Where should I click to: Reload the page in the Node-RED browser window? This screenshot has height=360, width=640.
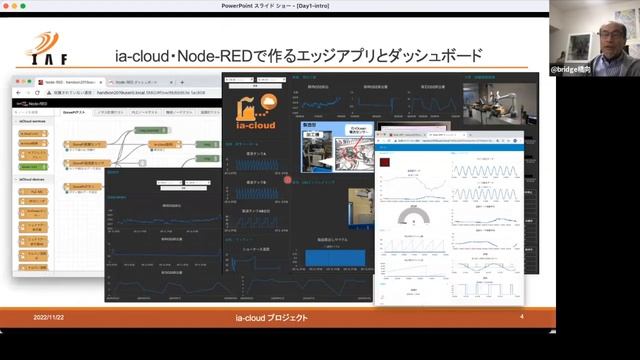click(37, 93)
